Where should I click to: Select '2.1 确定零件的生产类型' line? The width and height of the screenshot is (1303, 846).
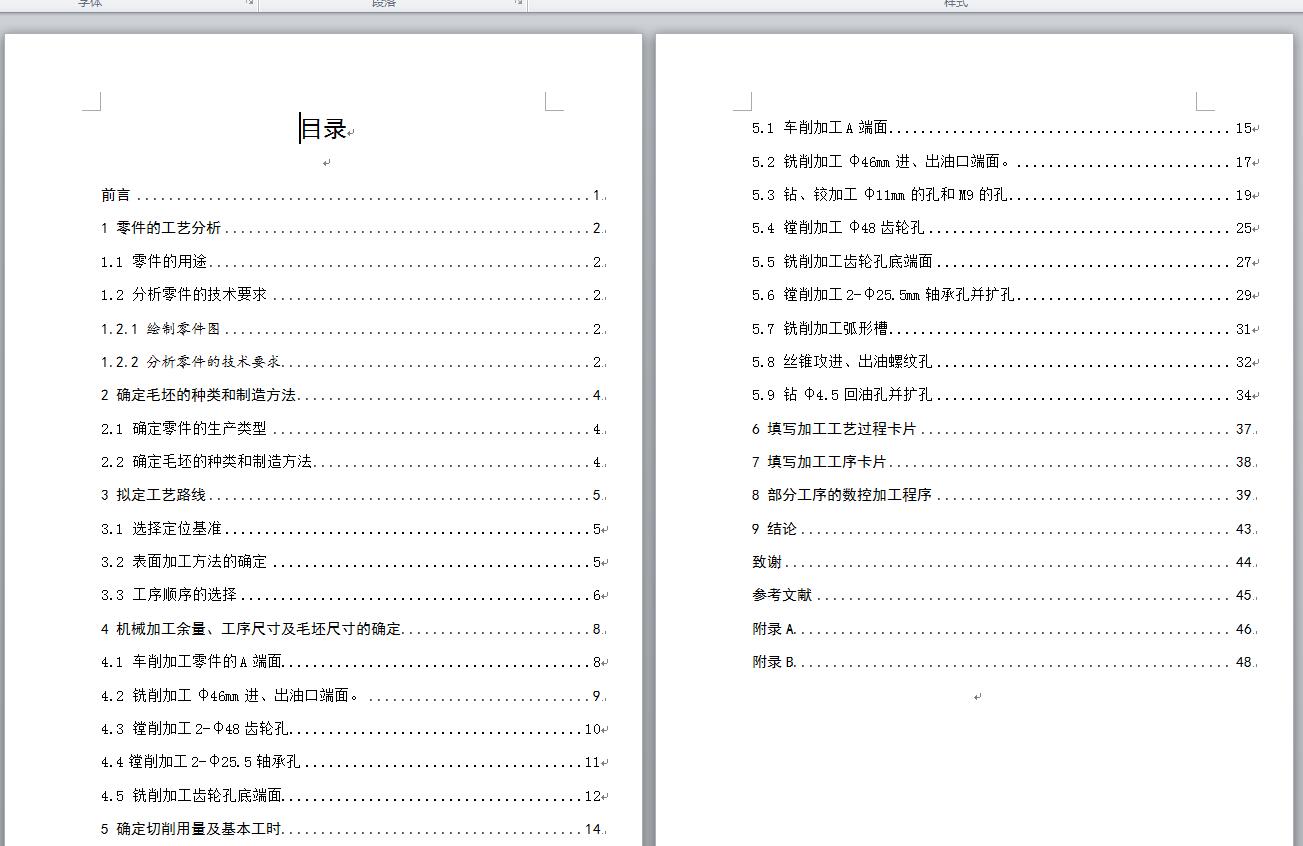click(353, 429)
